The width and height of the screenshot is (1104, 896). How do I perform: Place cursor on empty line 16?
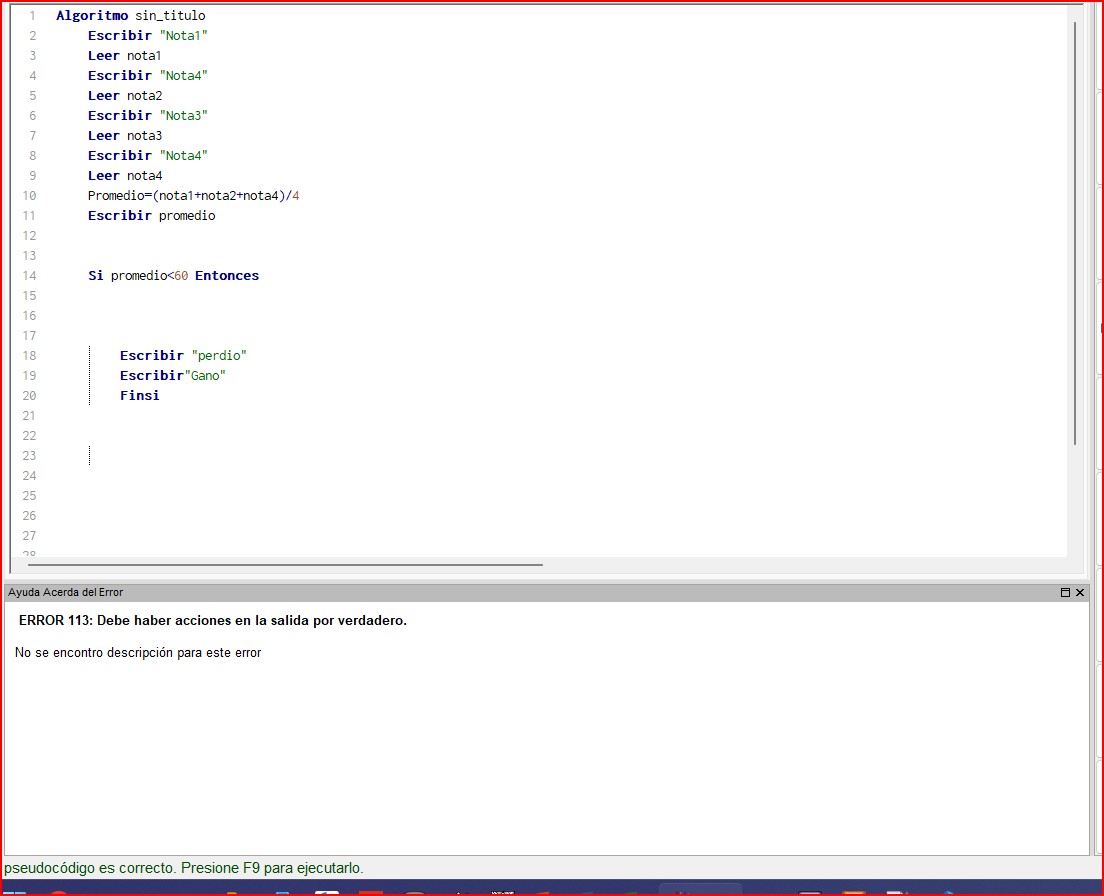pyautogui.click(x=300, y=316)
